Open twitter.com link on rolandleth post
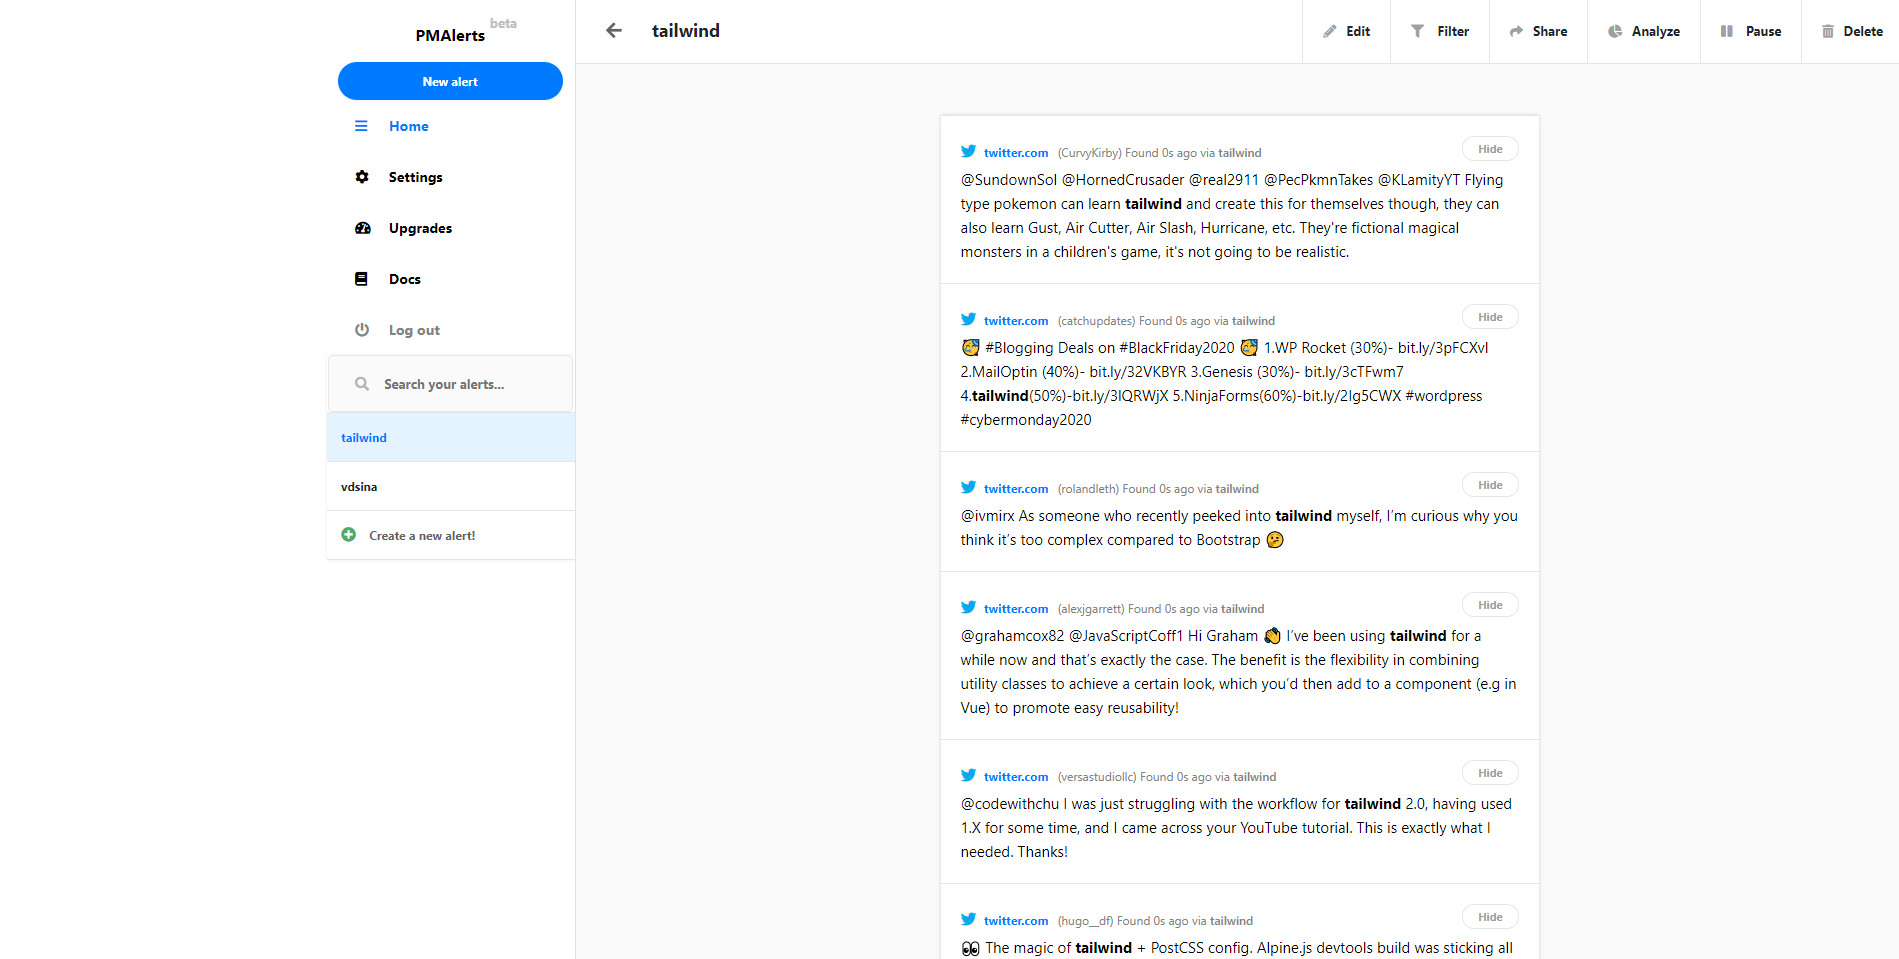The image size is (1899, 959). point(1016,489)
